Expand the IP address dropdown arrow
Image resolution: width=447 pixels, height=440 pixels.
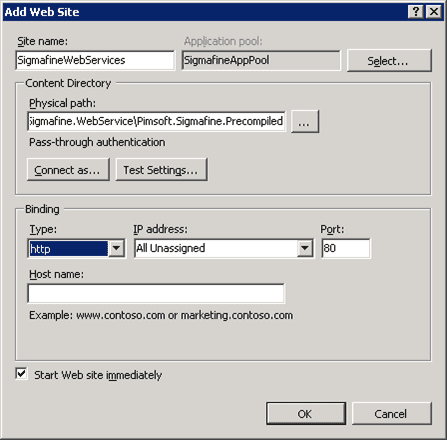(305, 248)
